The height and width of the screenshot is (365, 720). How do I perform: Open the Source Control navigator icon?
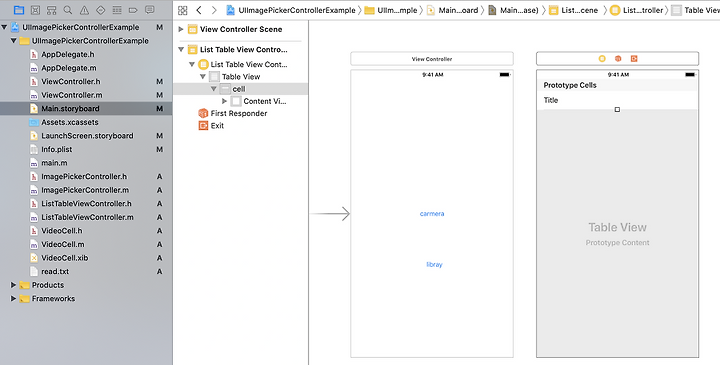tap(35, 10)
